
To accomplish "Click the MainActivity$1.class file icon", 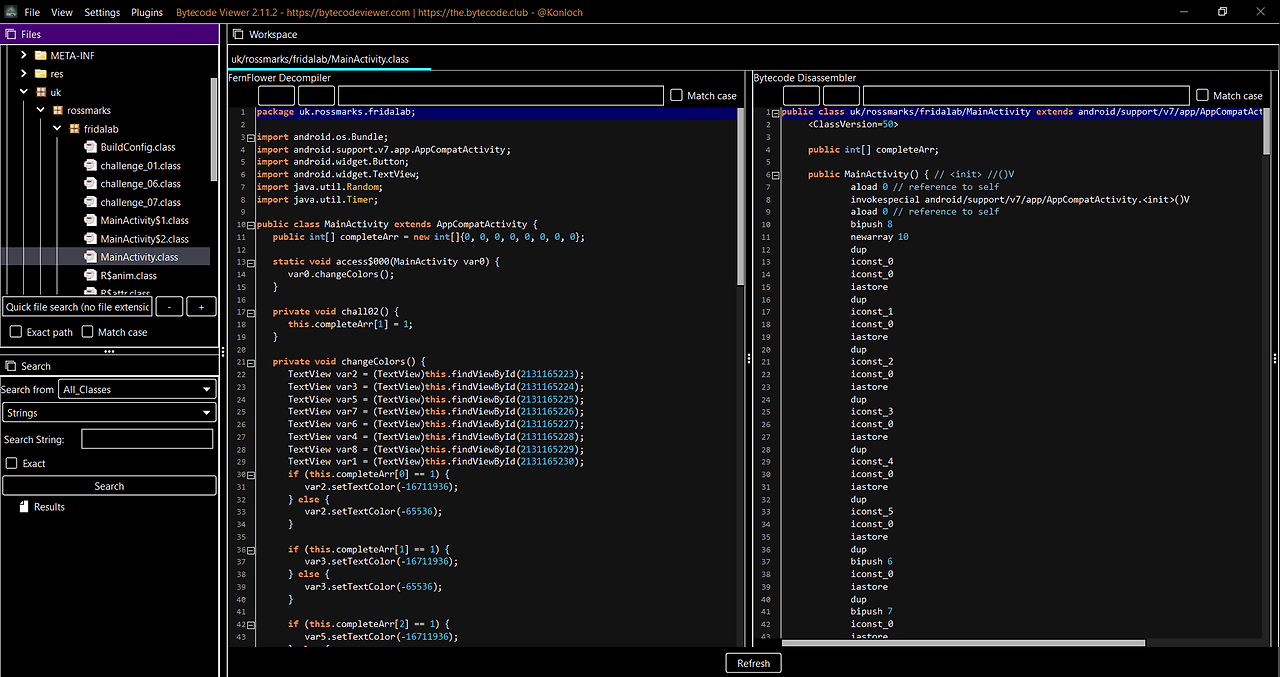I will coord(91,220).
